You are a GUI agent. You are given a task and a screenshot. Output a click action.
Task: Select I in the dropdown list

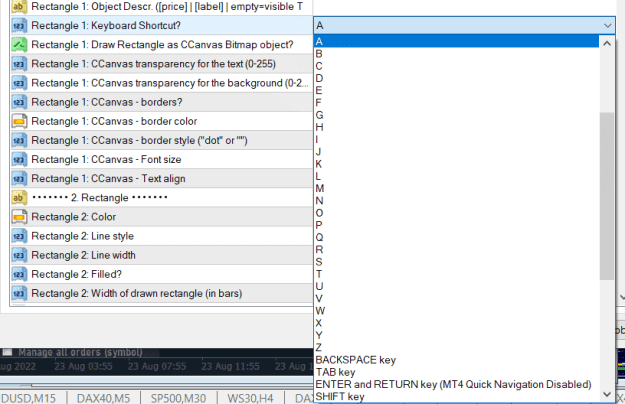456,139
